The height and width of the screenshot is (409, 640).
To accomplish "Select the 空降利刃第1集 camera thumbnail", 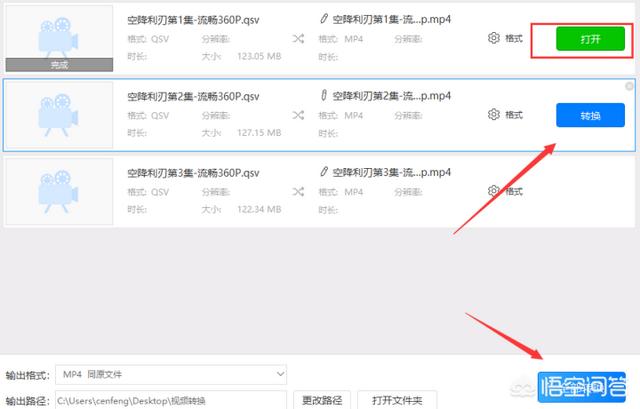I will coord(59,38).
